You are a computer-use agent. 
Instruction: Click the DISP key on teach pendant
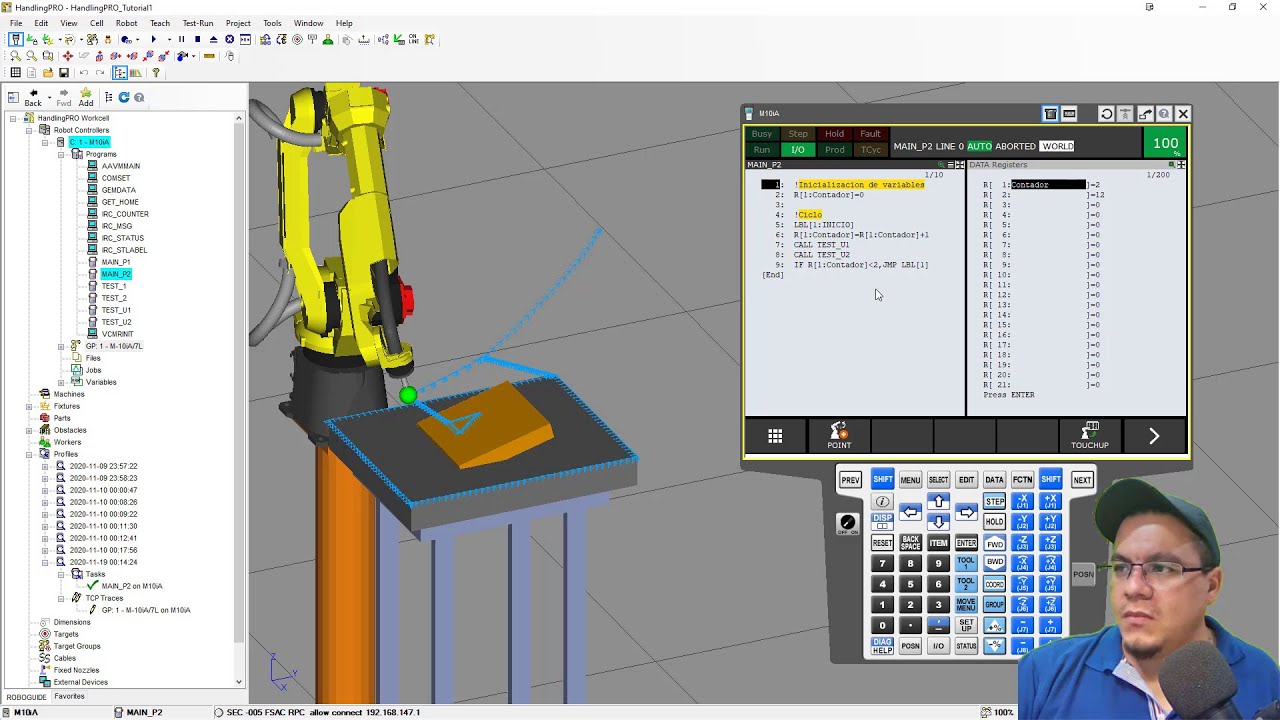pos(882,522)
